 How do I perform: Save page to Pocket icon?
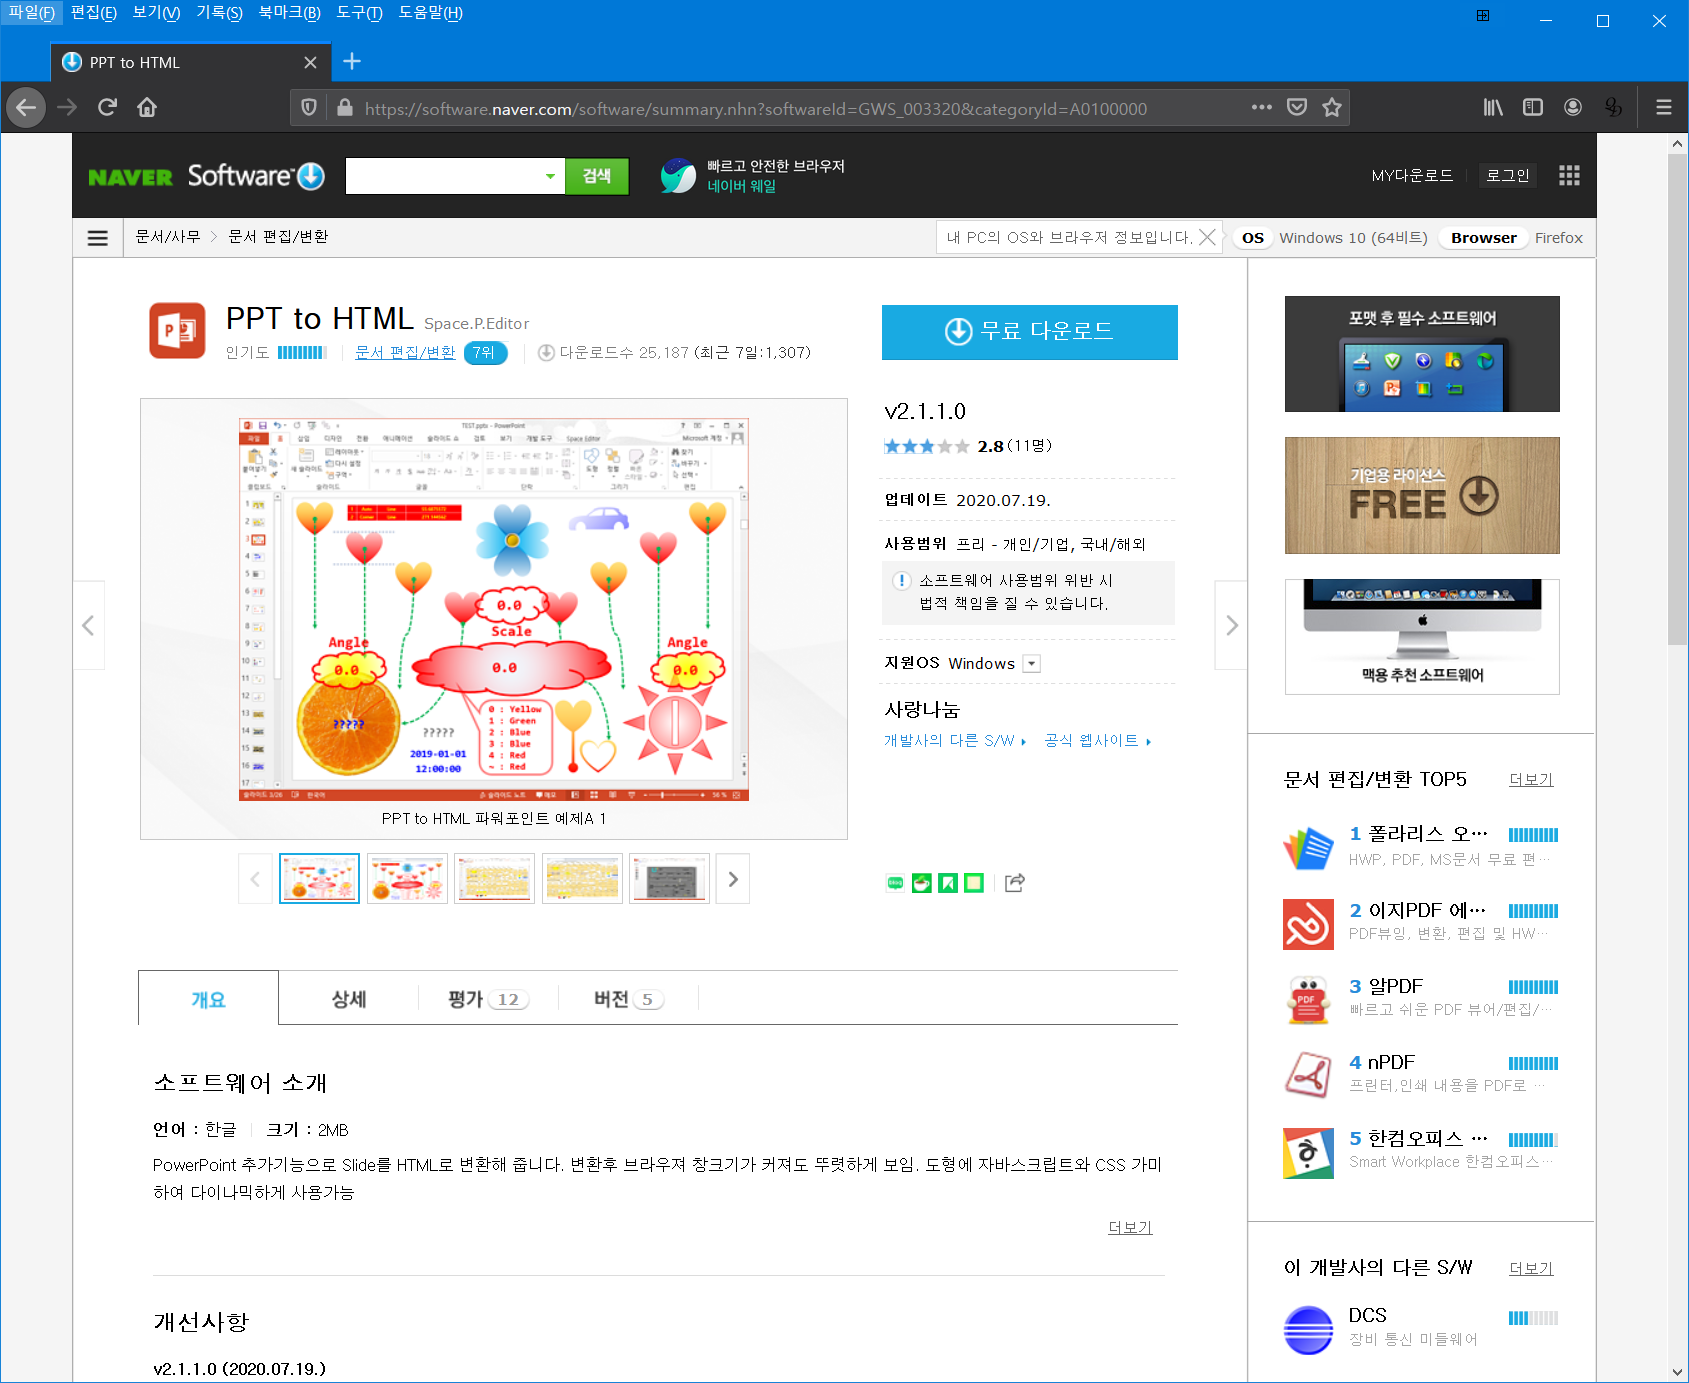click(1297, 107)
